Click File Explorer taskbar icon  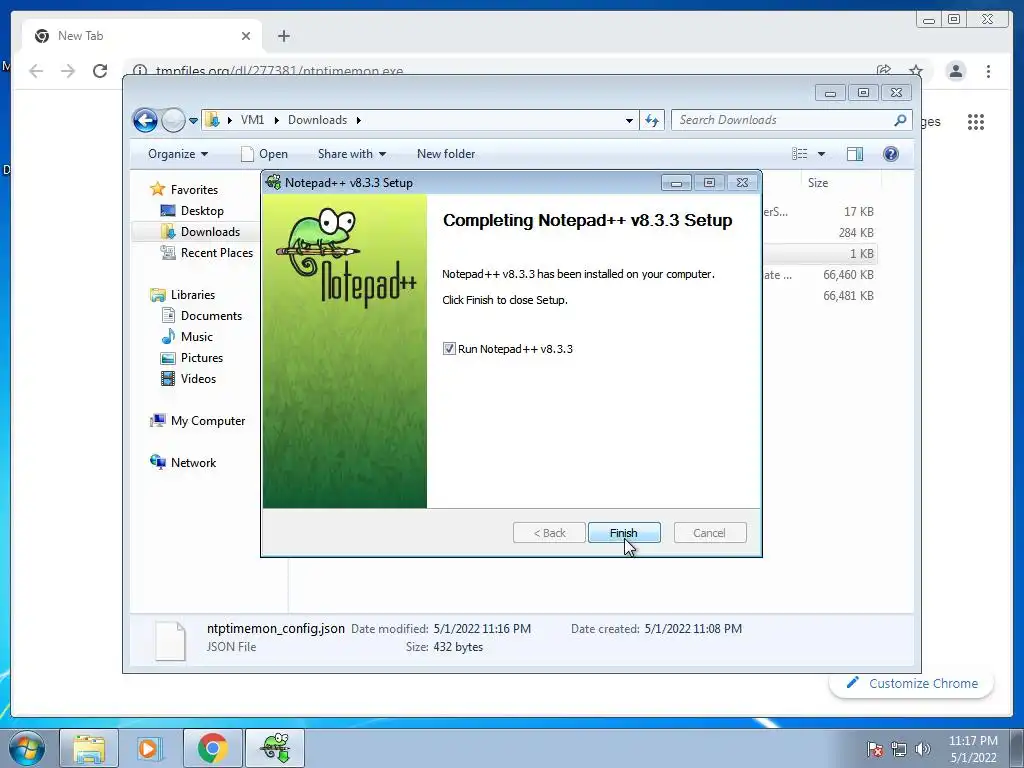(89, 748)
